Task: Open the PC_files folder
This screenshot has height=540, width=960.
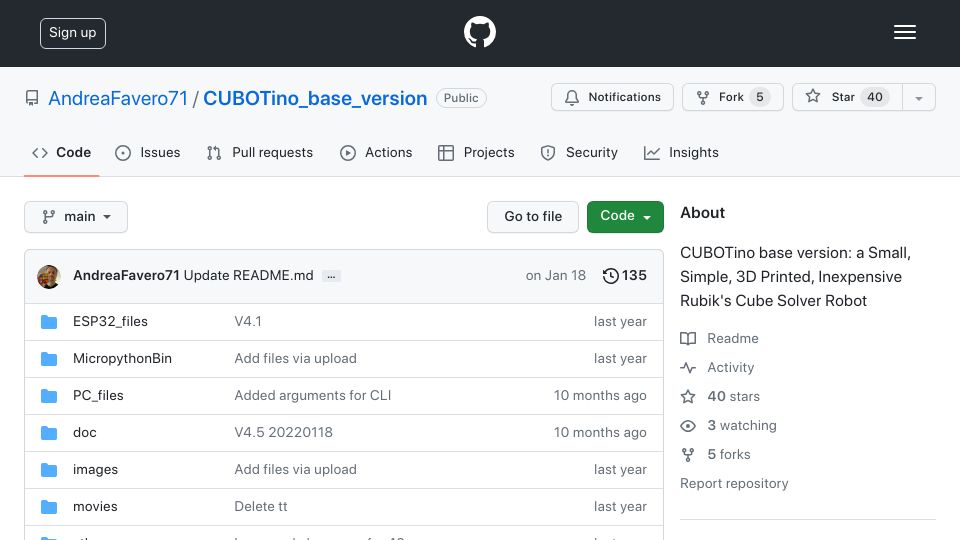Action: point(98,396)
